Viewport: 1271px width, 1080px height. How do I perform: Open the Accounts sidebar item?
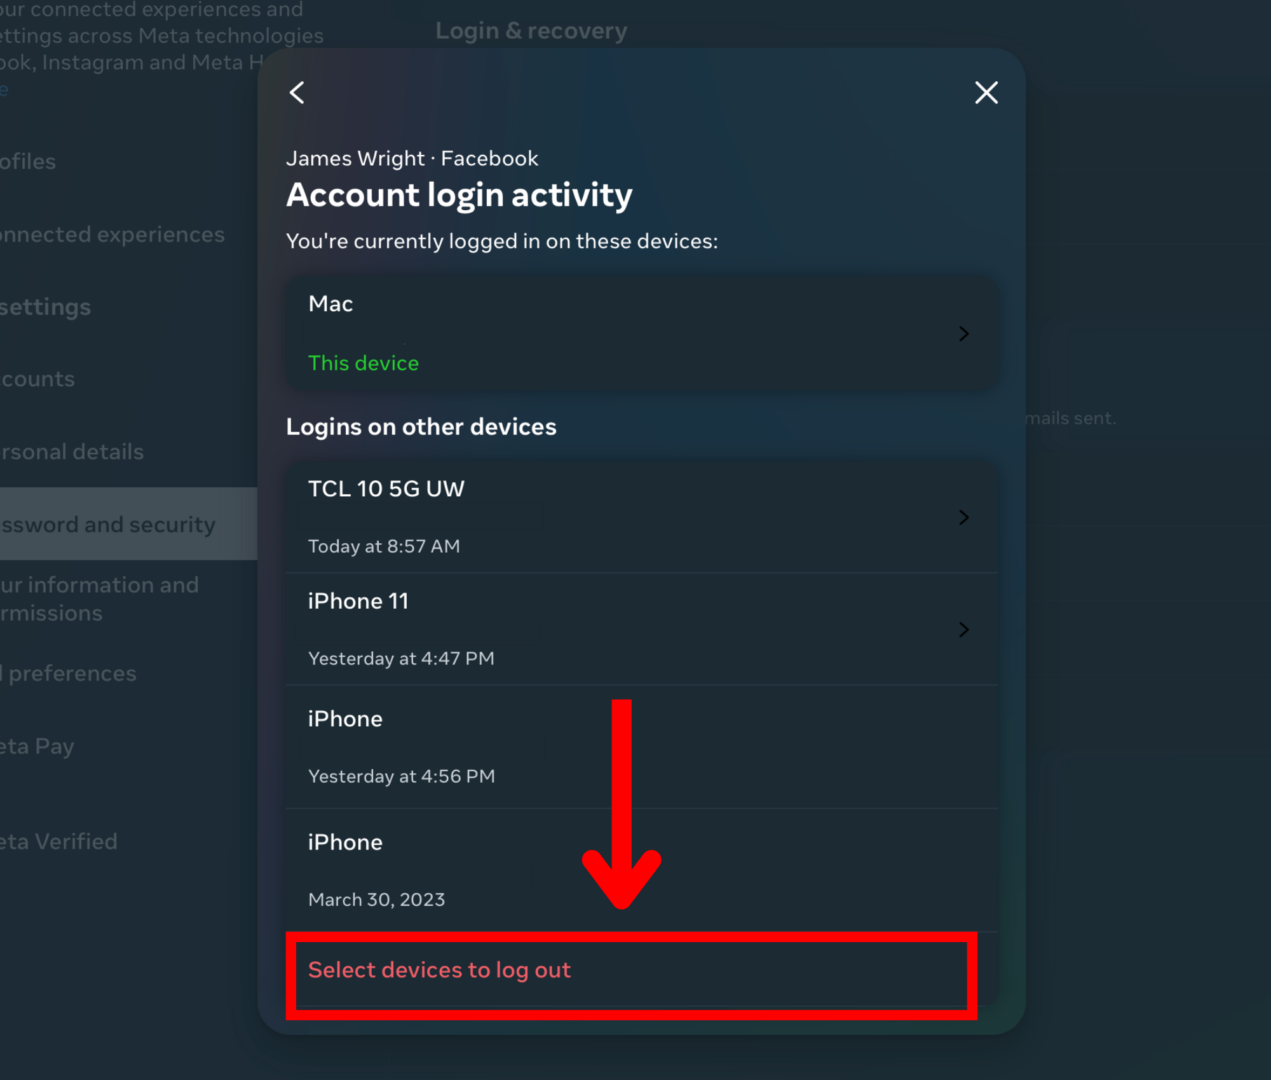[38, 379]
